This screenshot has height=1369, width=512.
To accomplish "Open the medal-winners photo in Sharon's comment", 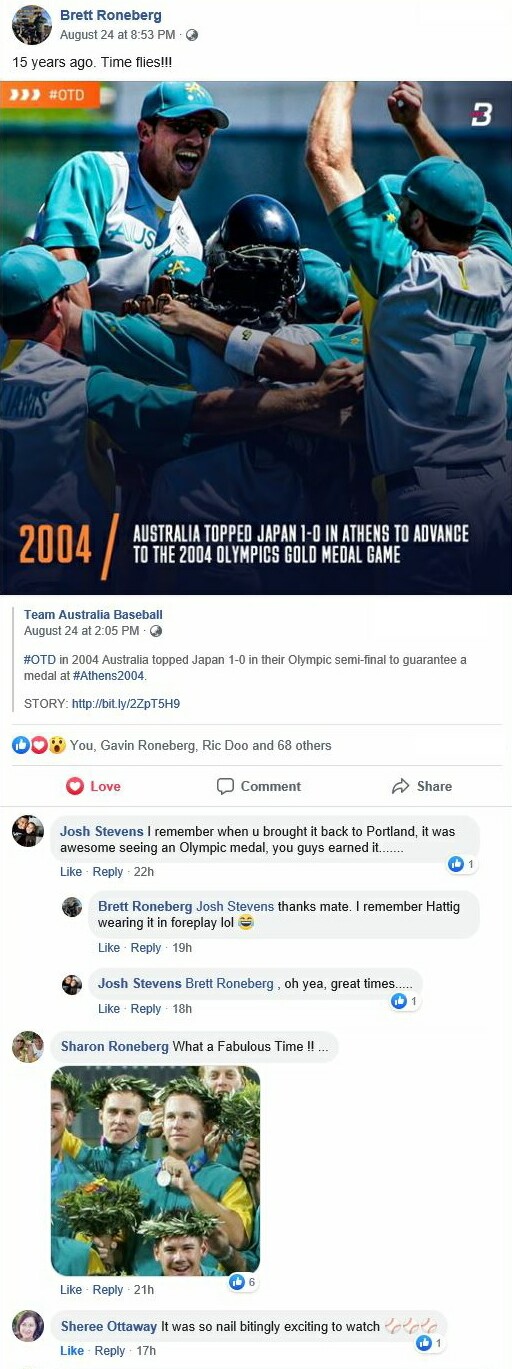I will point(155,1171).
